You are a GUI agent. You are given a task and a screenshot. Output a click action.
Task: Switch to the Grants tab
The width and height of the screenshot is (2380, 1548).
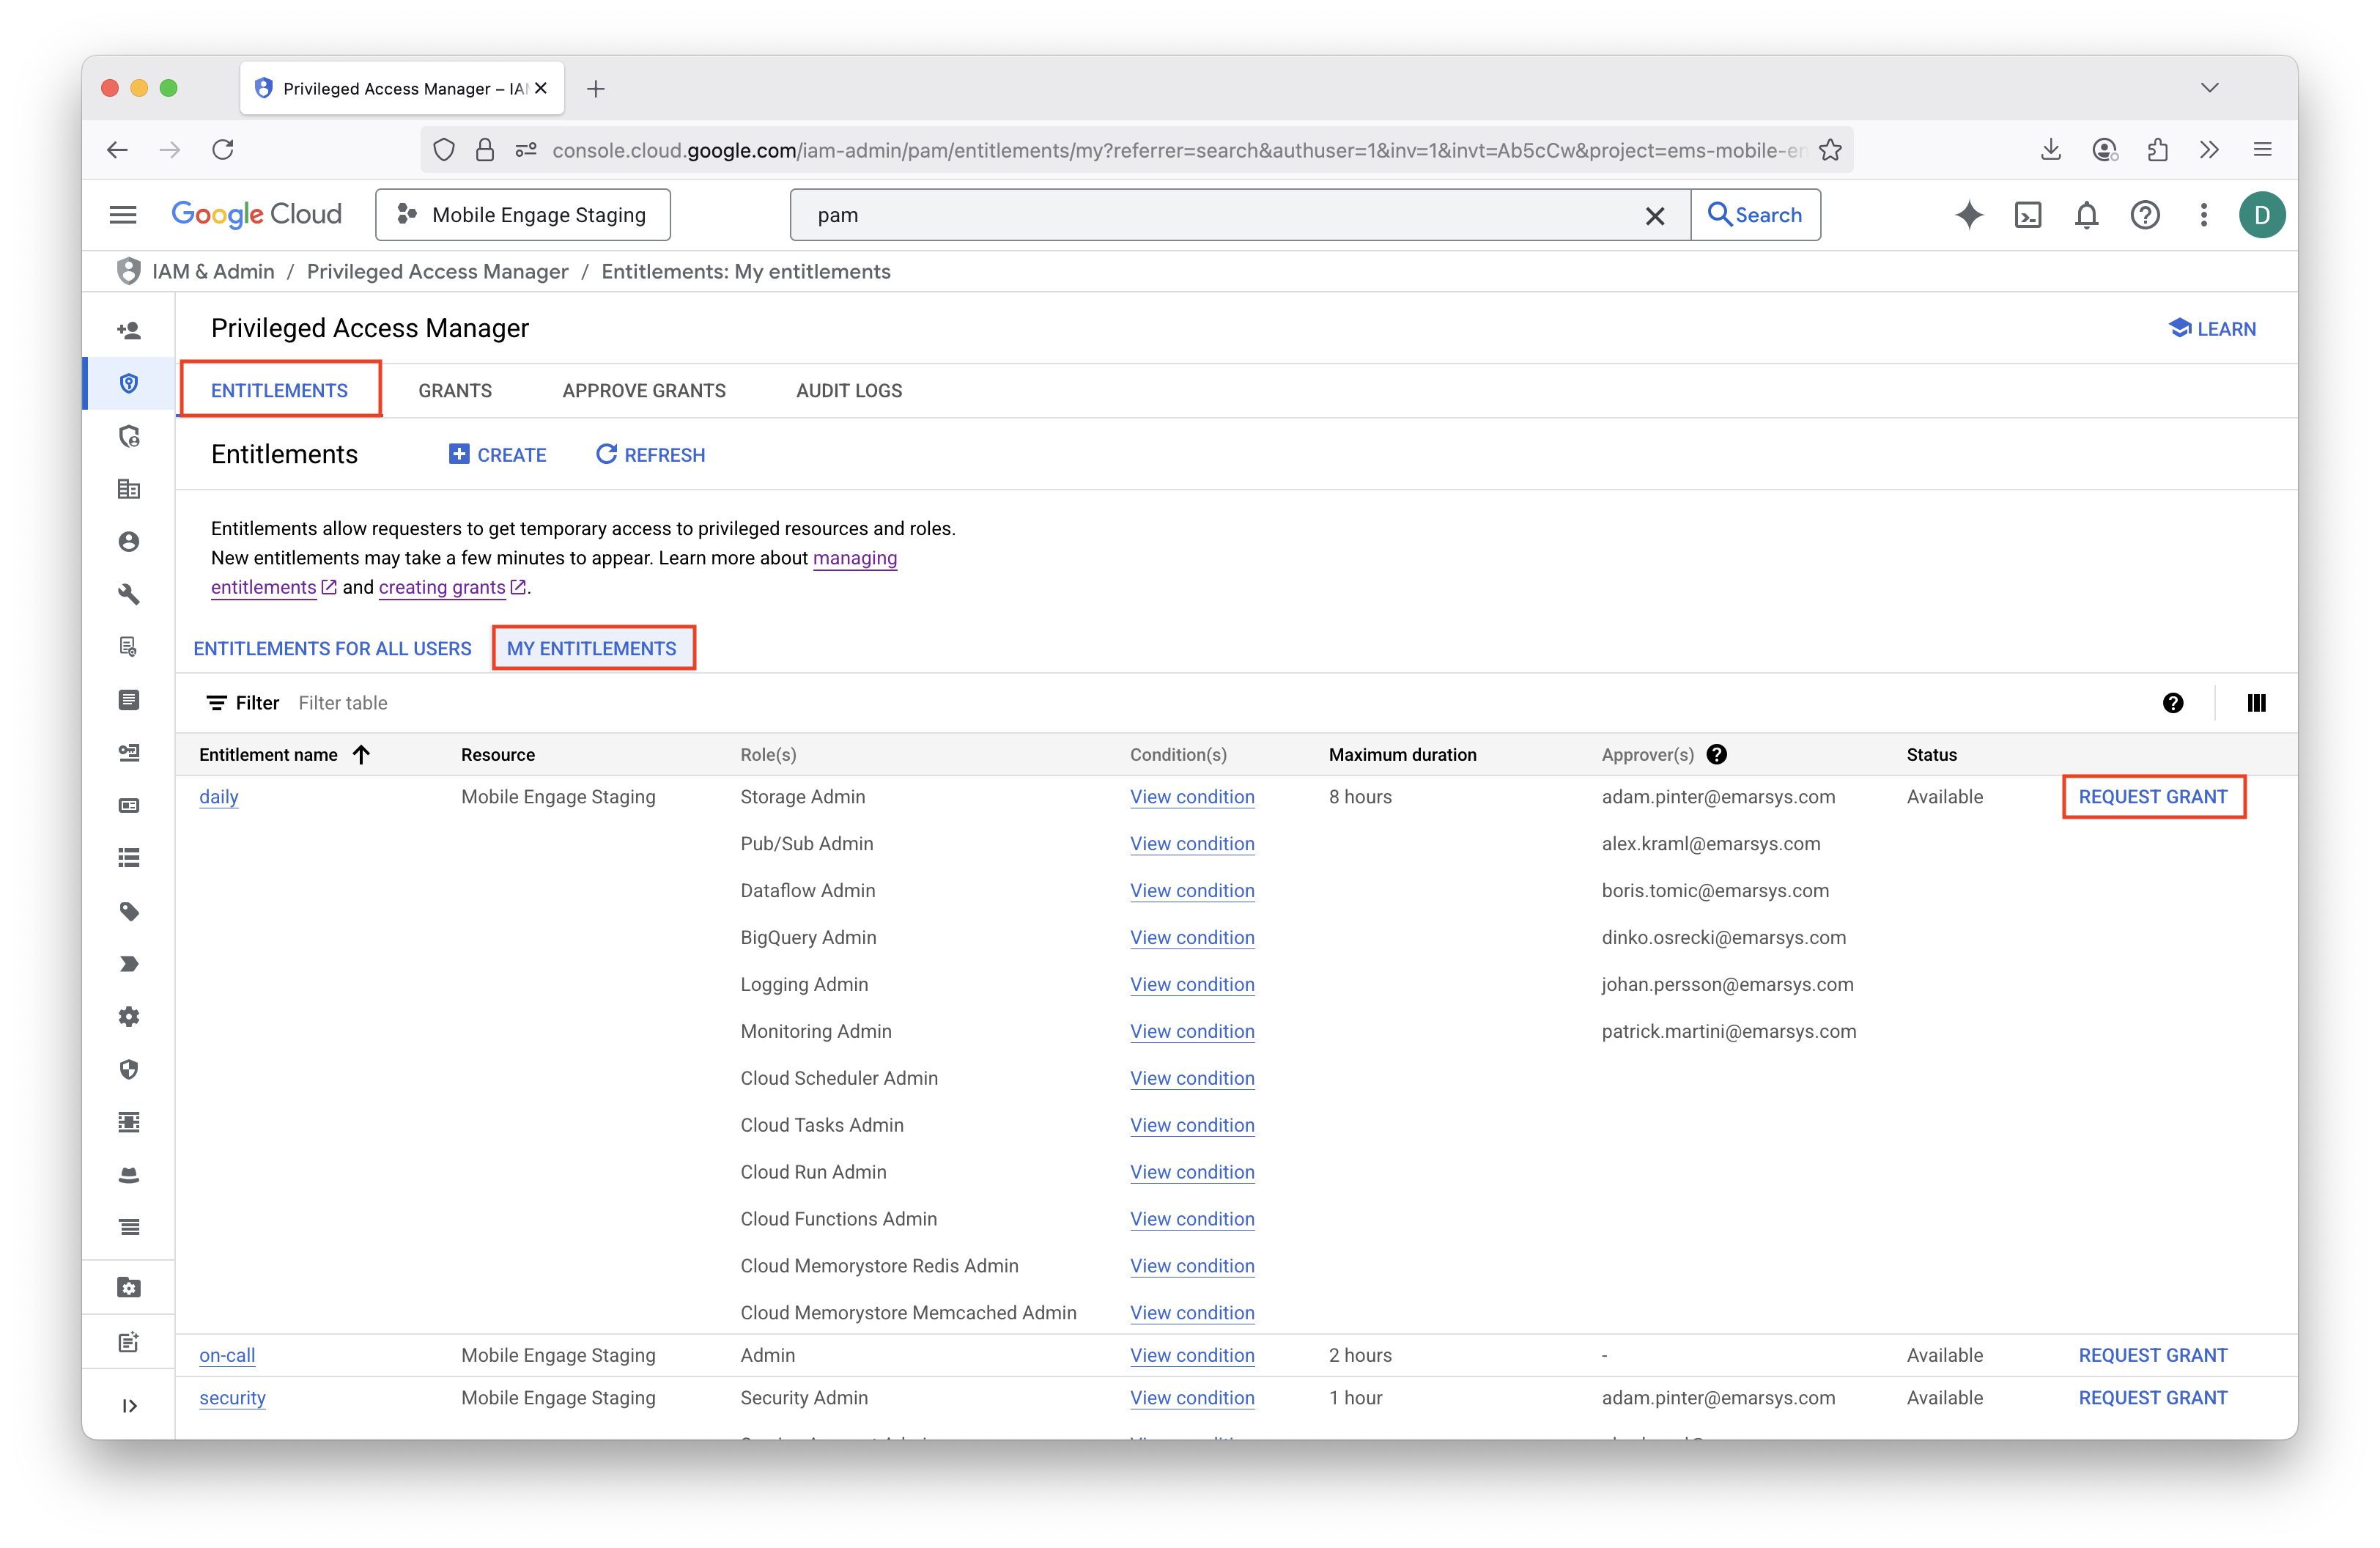tap(455, 391)
